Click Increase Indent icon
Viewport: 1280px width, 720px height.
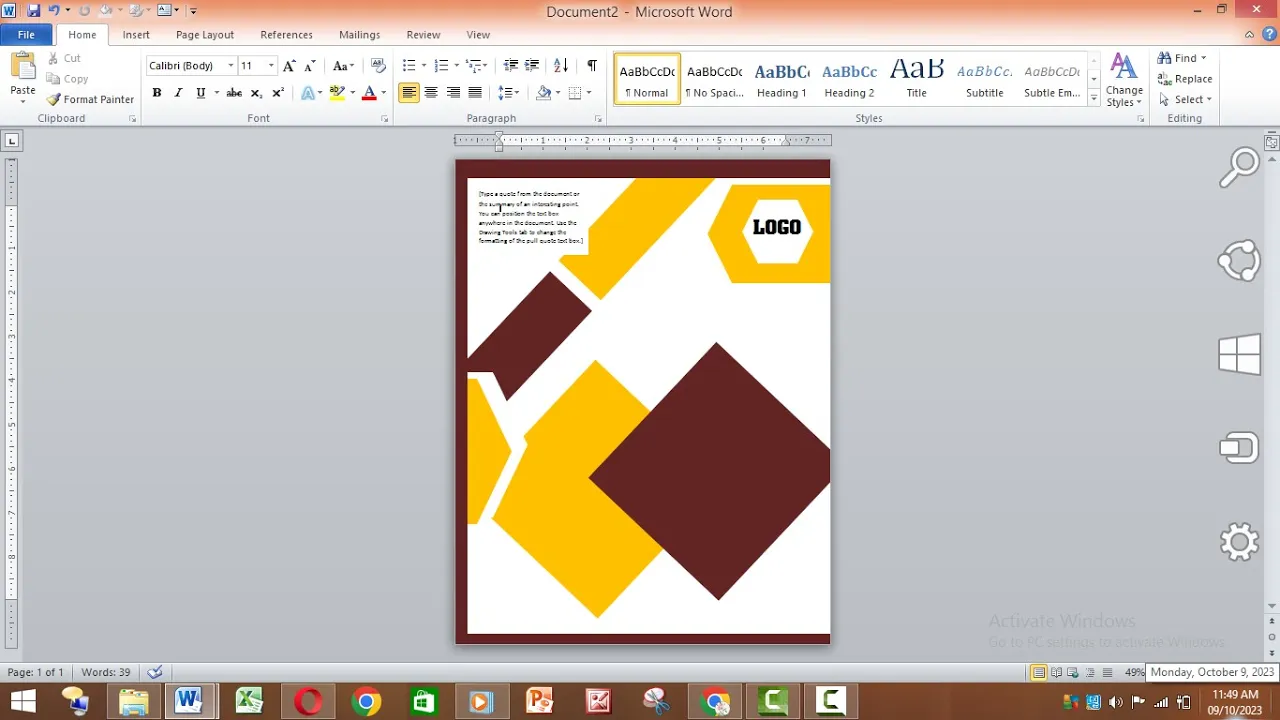(x=532, y=66)
